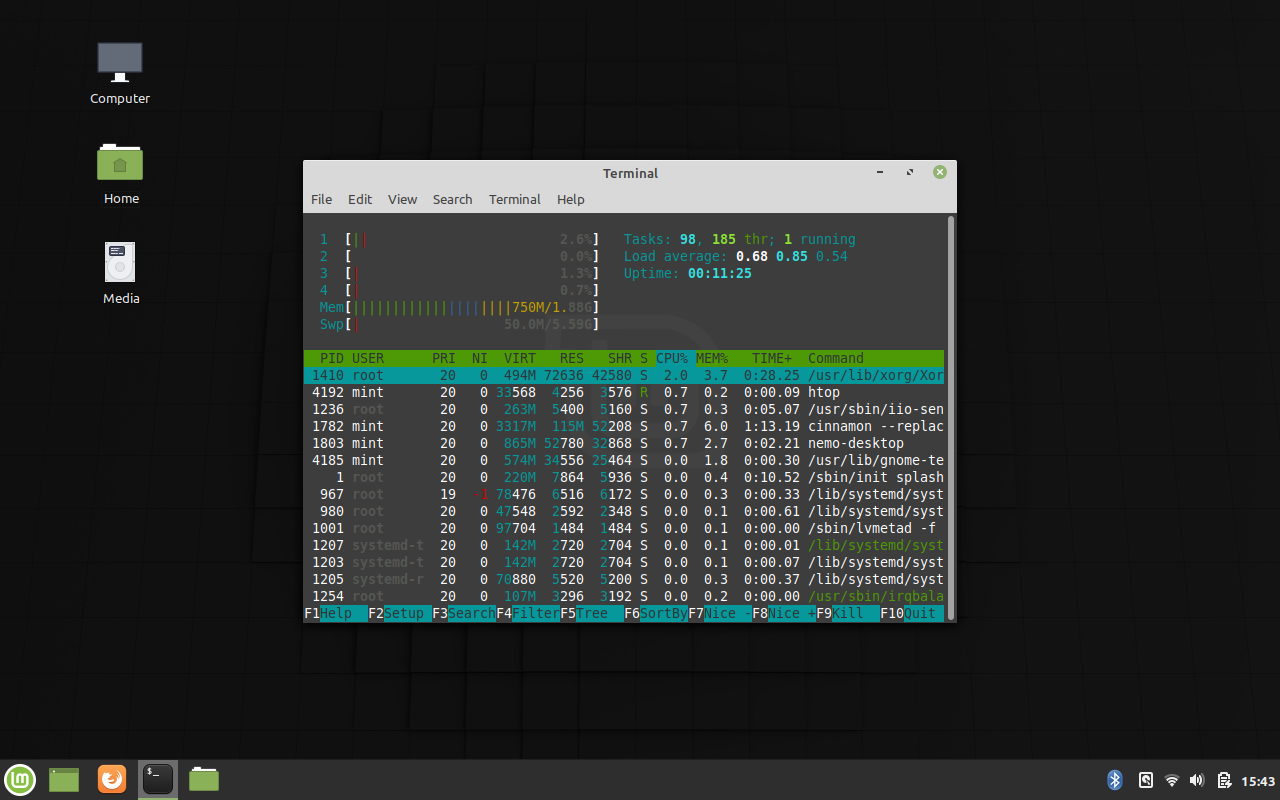Open the Computer desktop icon

point(120,72)
